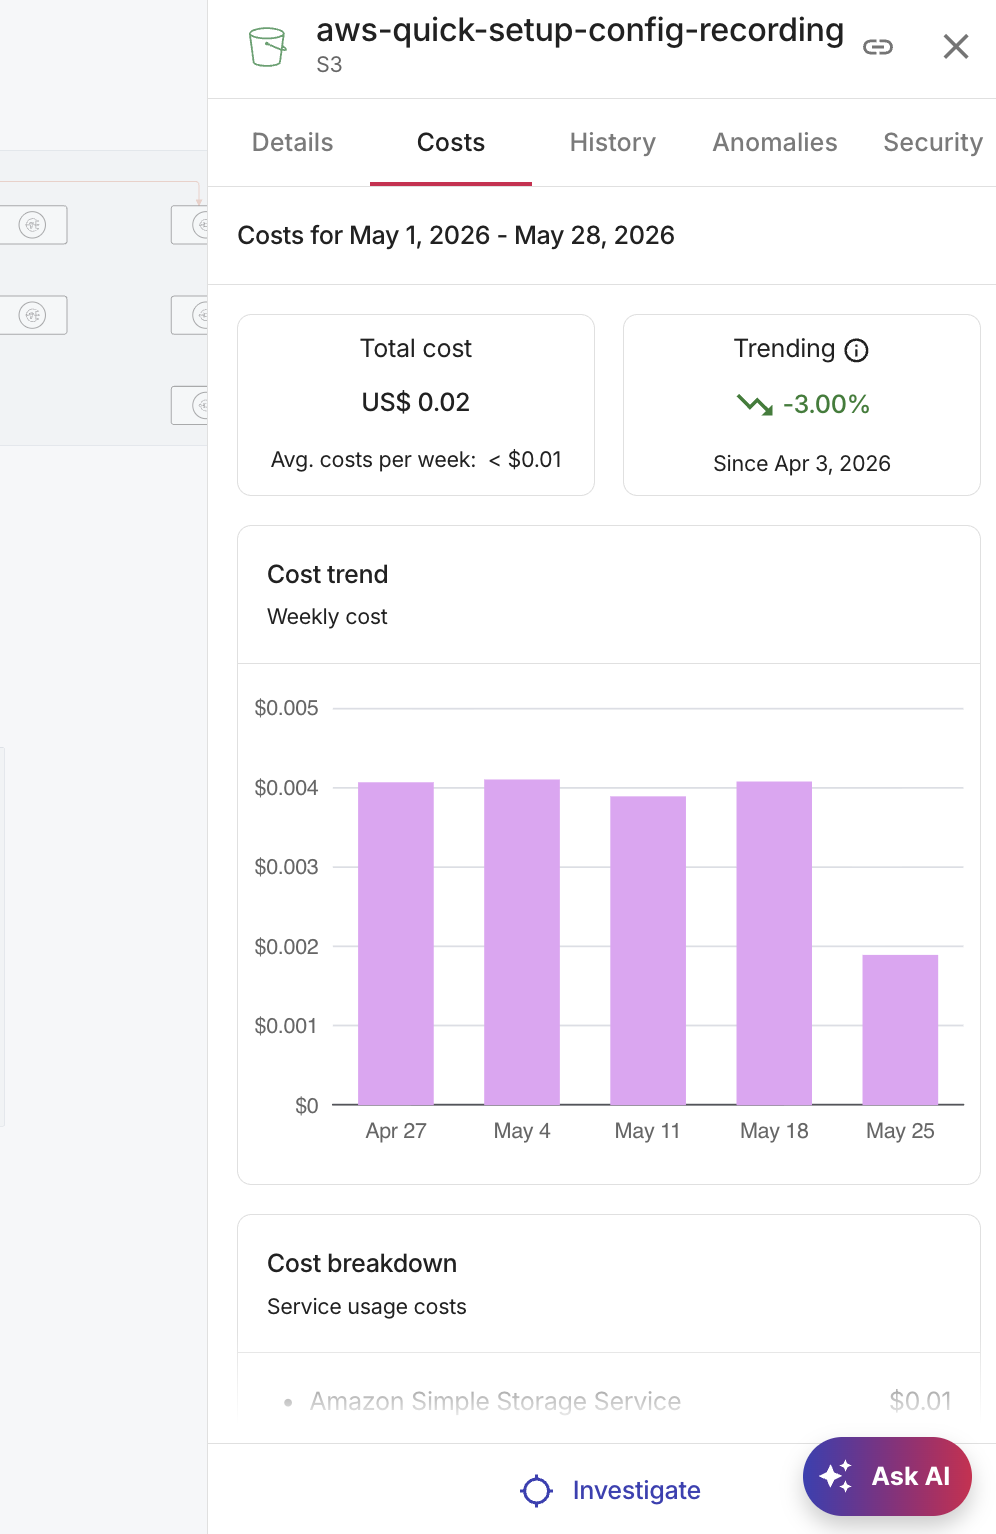Click the aws-quick-setup-config-recording title
Viewport: 996px width, 1534px height.
[580, 30]
